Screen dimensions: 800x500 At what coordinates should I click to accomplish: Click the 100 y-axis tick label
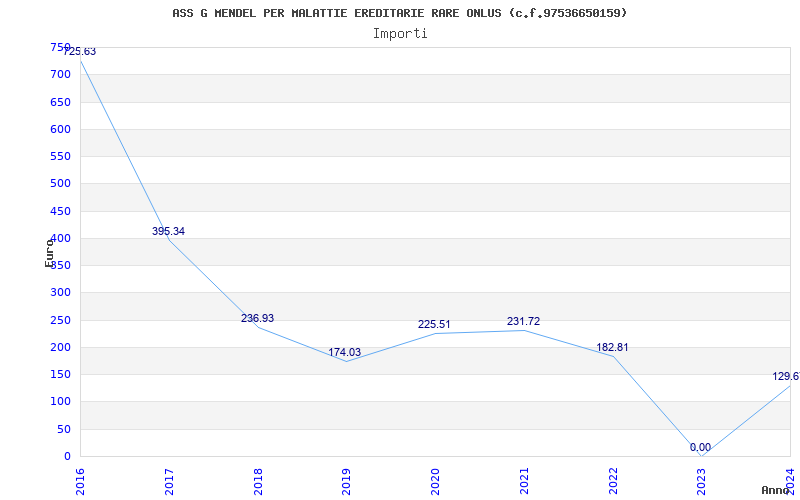coord(60,402)
